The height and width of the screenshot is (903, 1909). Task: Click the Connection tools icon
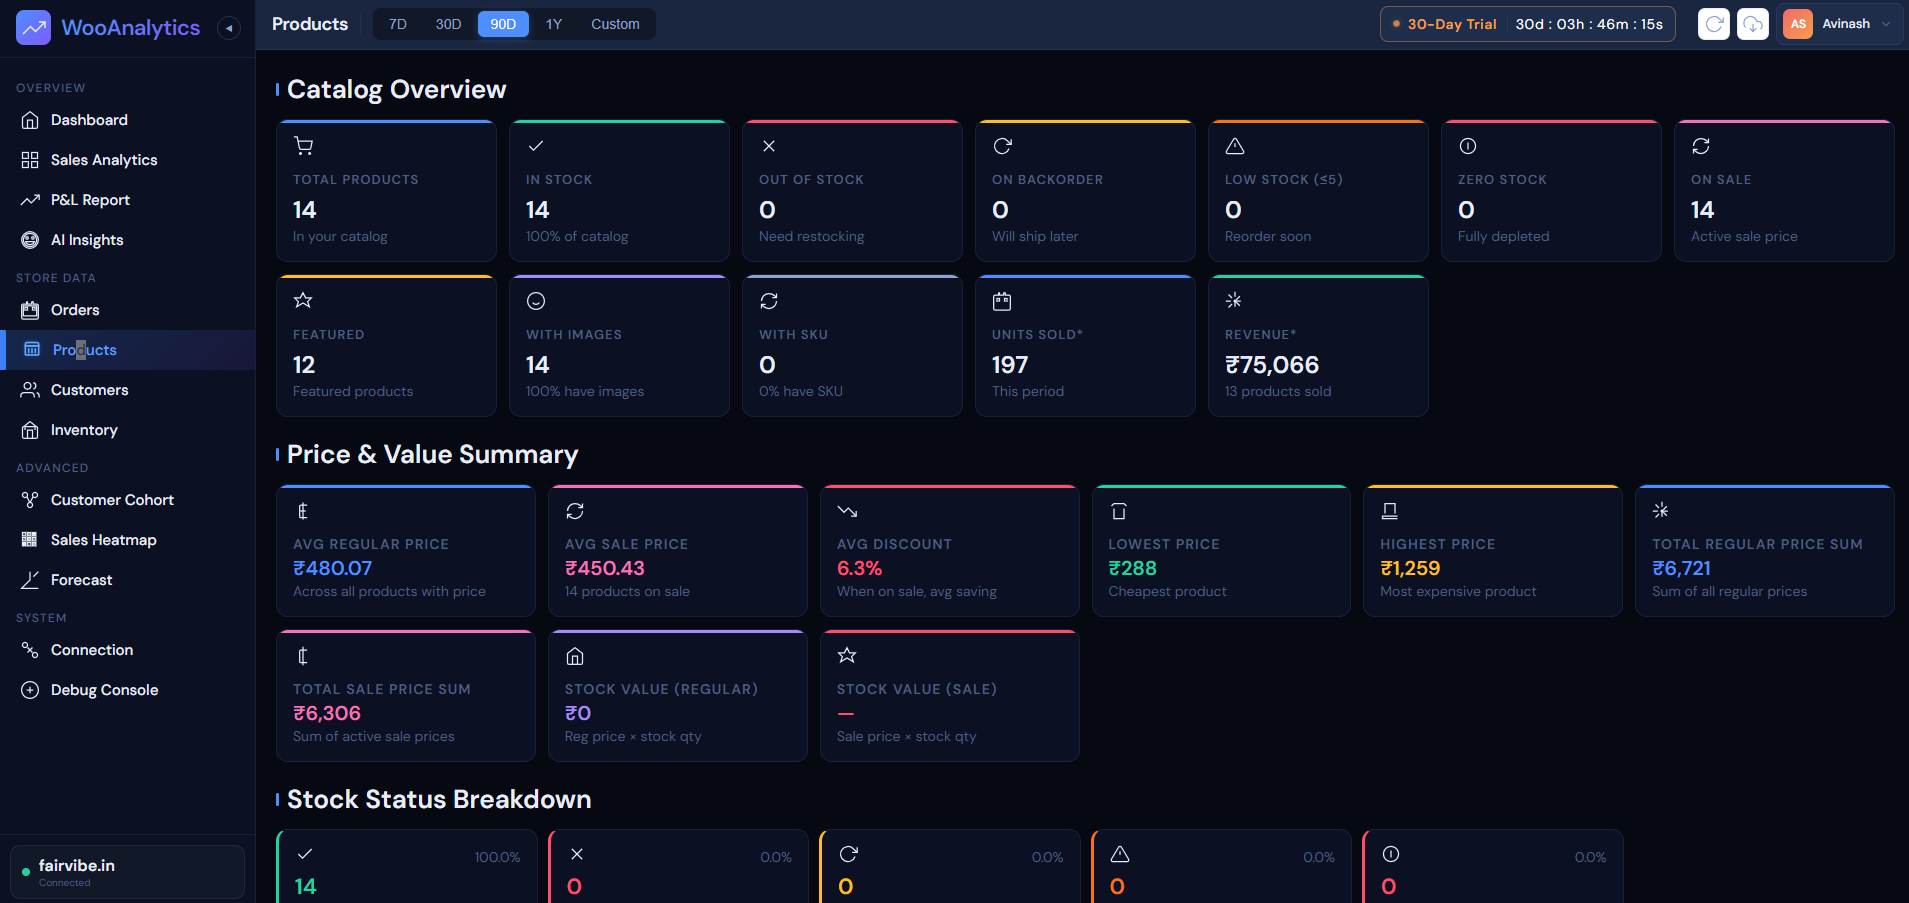(31, 649)
